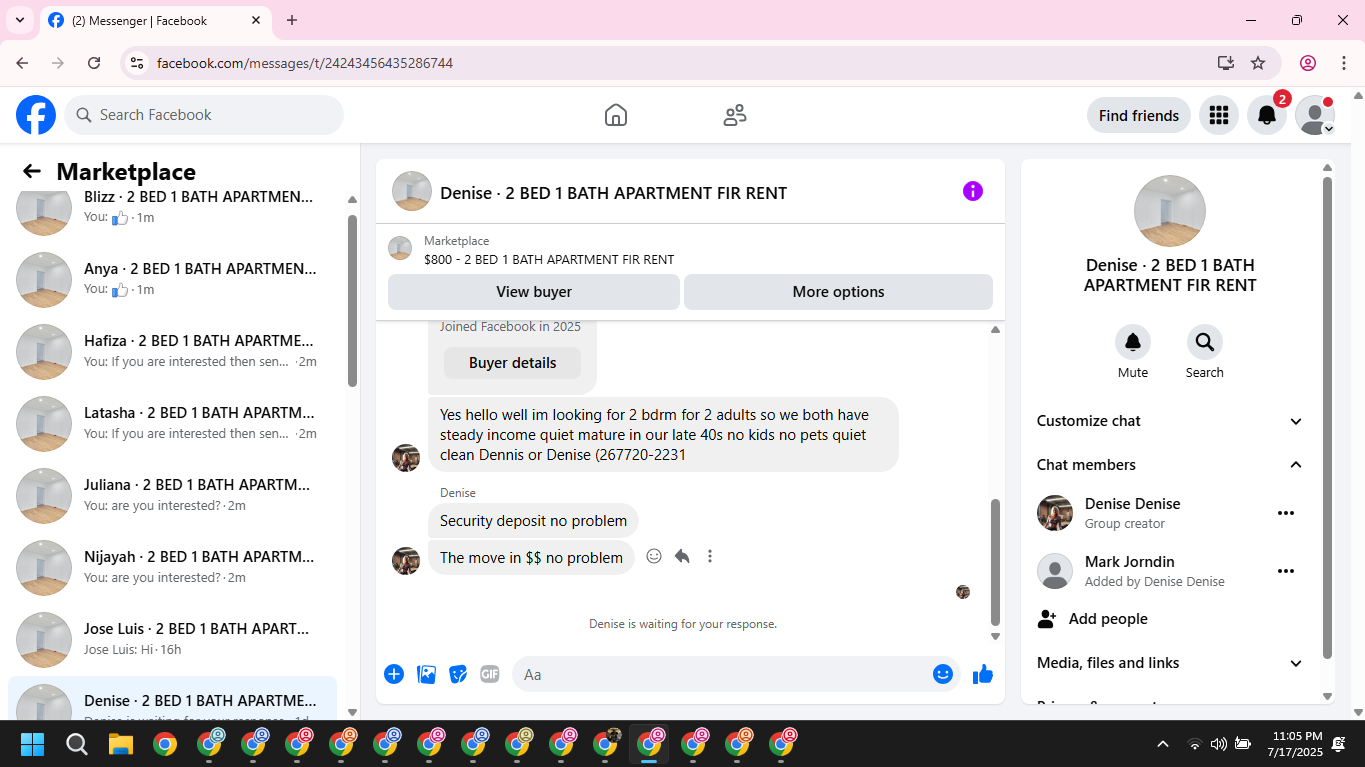Viewport: 1365px width, 767px height.
Task: Open Windows taskbar search
Action: [x=76, y=744]
